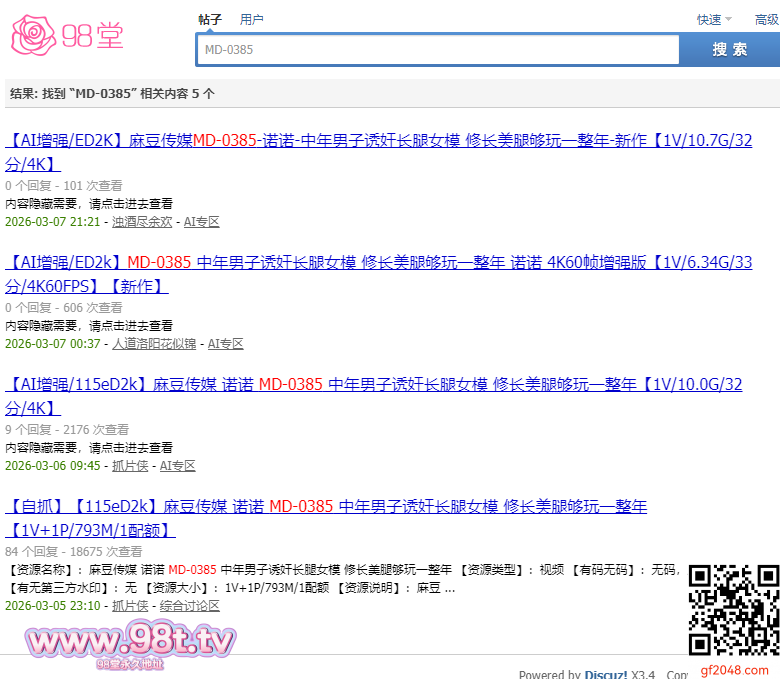Click the 搜索 button
Image resolution: width=780 pixels, height=679 pixels.
point(730,50)
